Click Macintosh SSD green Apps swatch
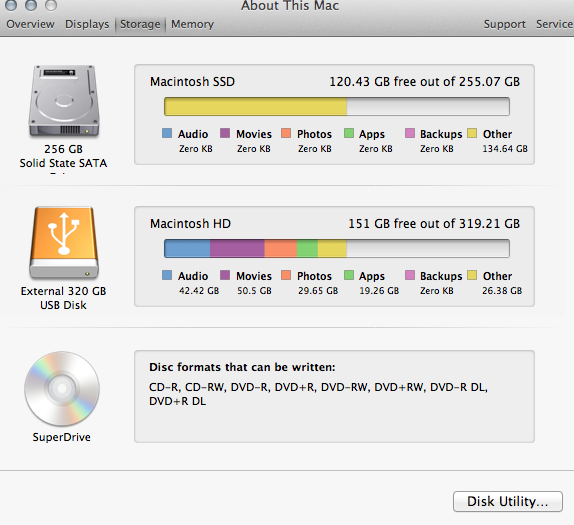Image resolution: width=574 pixels, height=525 pixels. (x=349, y=133)
